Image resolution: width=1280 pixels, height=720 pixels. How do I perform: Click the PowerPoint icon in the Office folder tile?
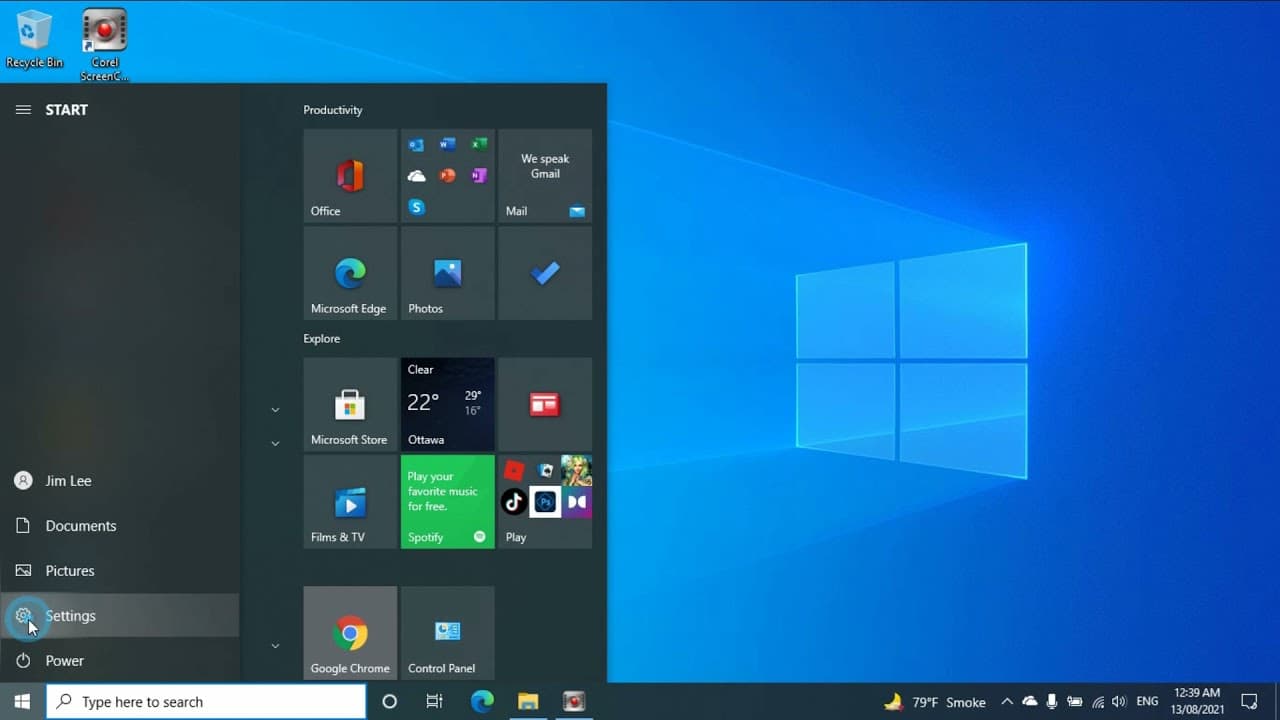[448, 176]
